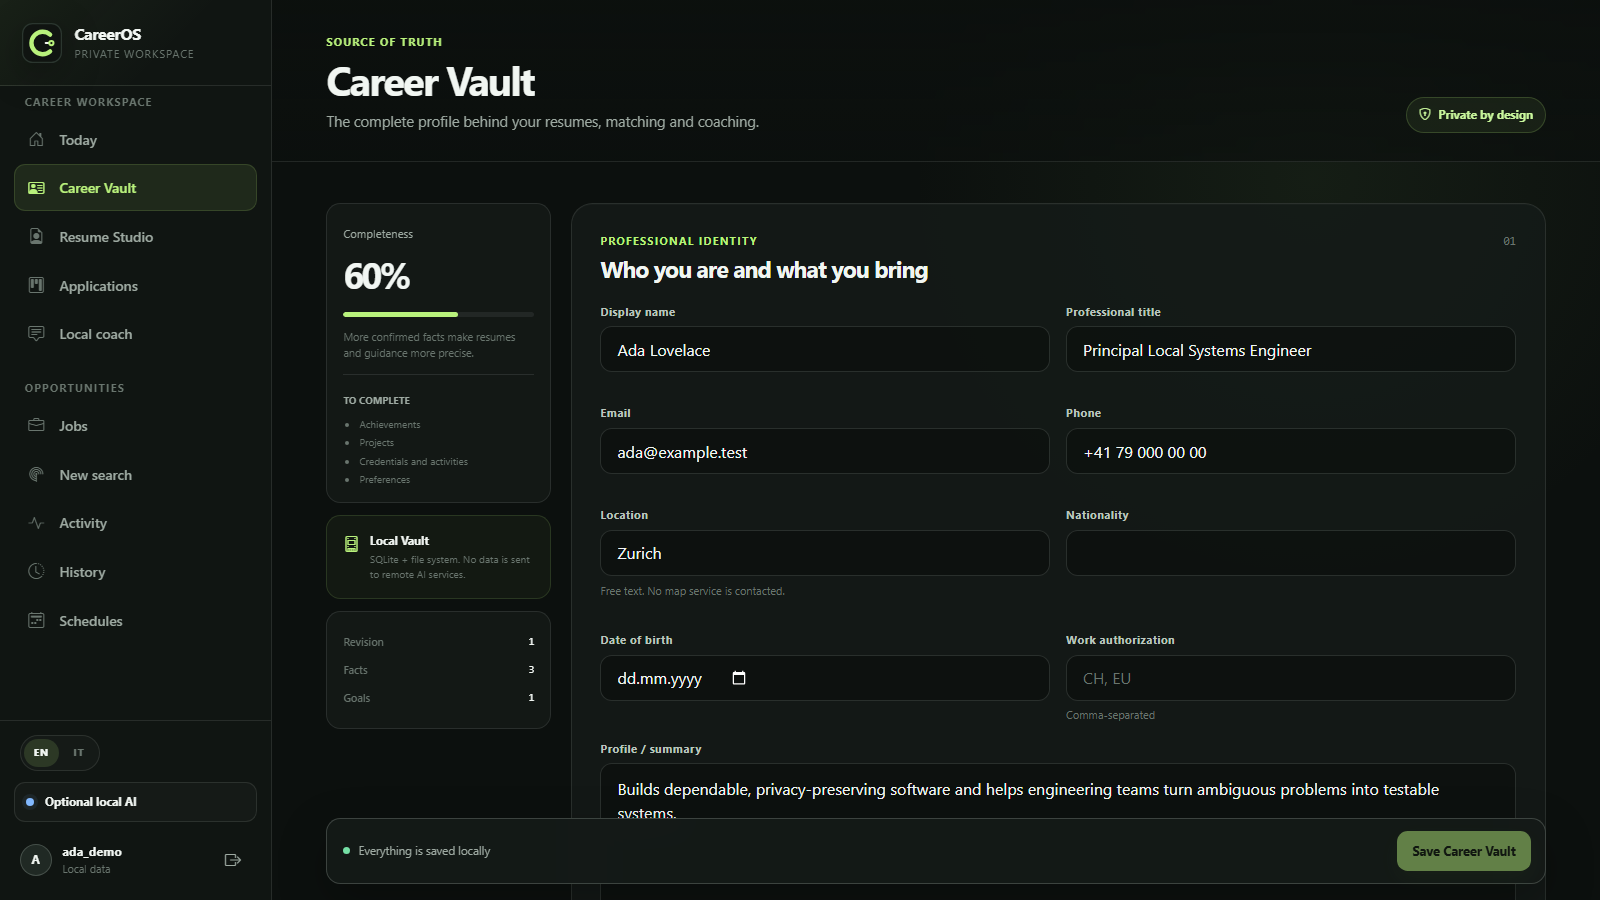Open Local coach page
1600x900 pixels.
[x=135, y=334]
